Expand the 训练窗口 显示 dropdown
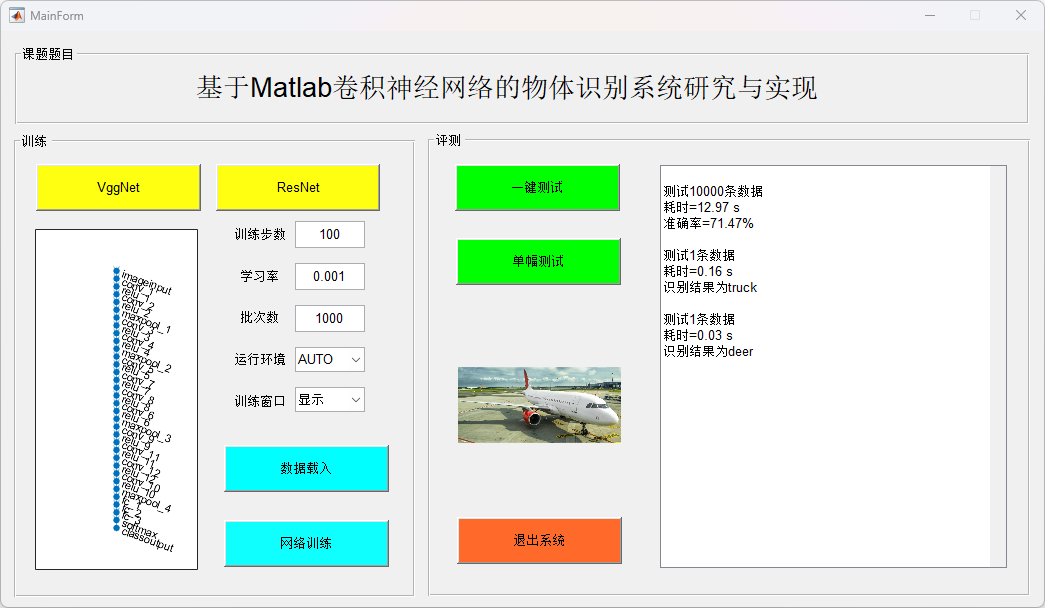Viewport: 1045px width, 608px height. coord(330,399)
